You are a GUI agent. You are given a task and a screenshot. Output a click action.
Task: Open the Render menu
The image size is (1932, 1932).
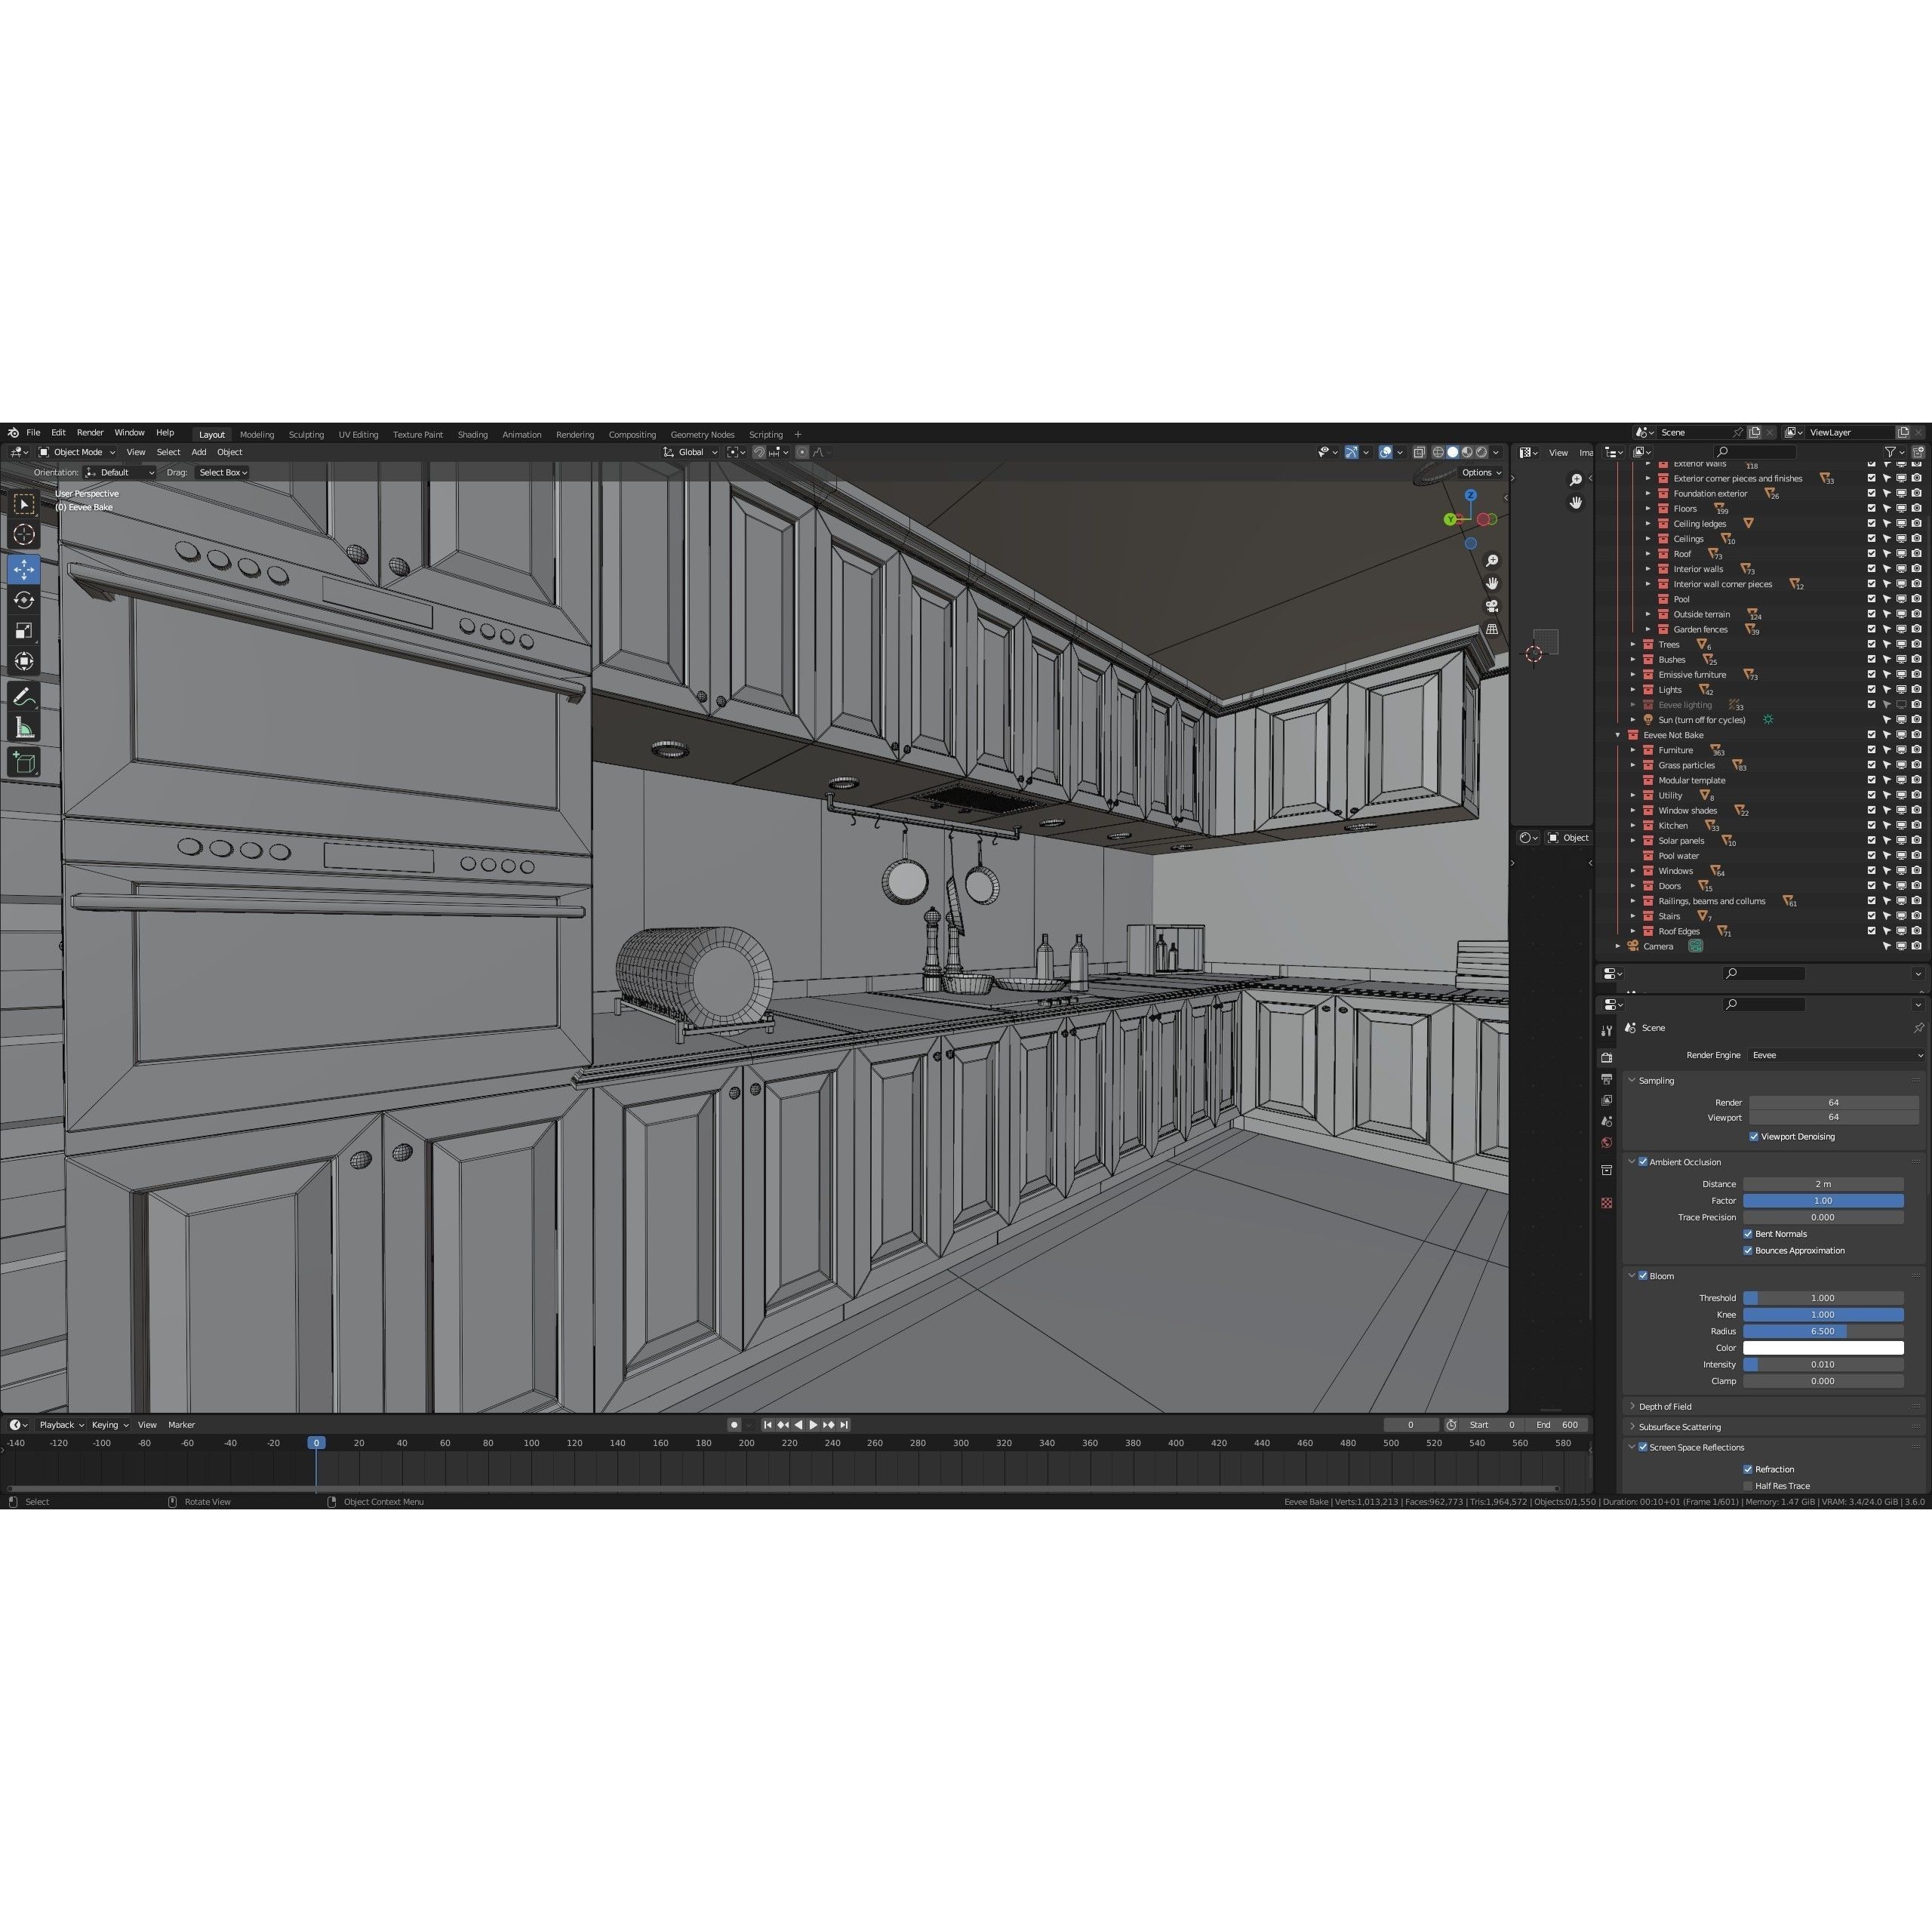tap(90, 432)
